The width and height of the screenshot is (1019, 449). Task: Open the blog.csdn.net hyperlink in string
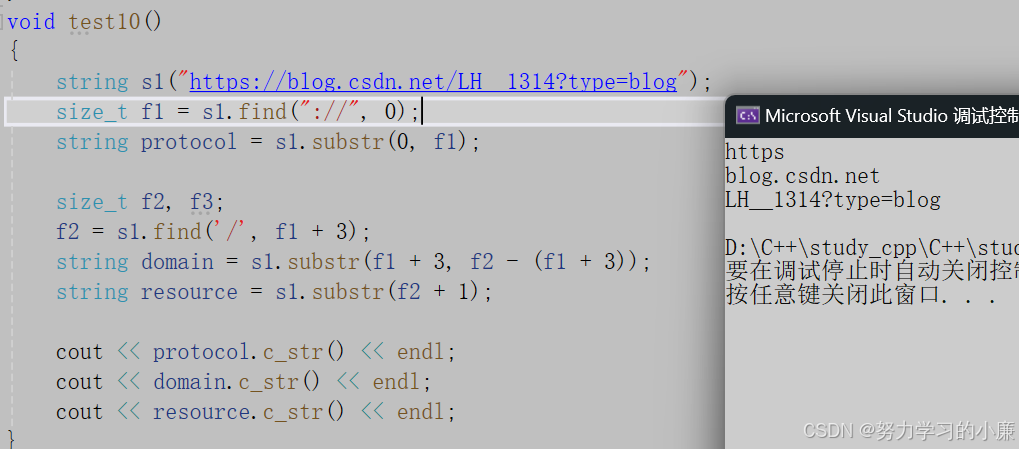click(433, 81)
